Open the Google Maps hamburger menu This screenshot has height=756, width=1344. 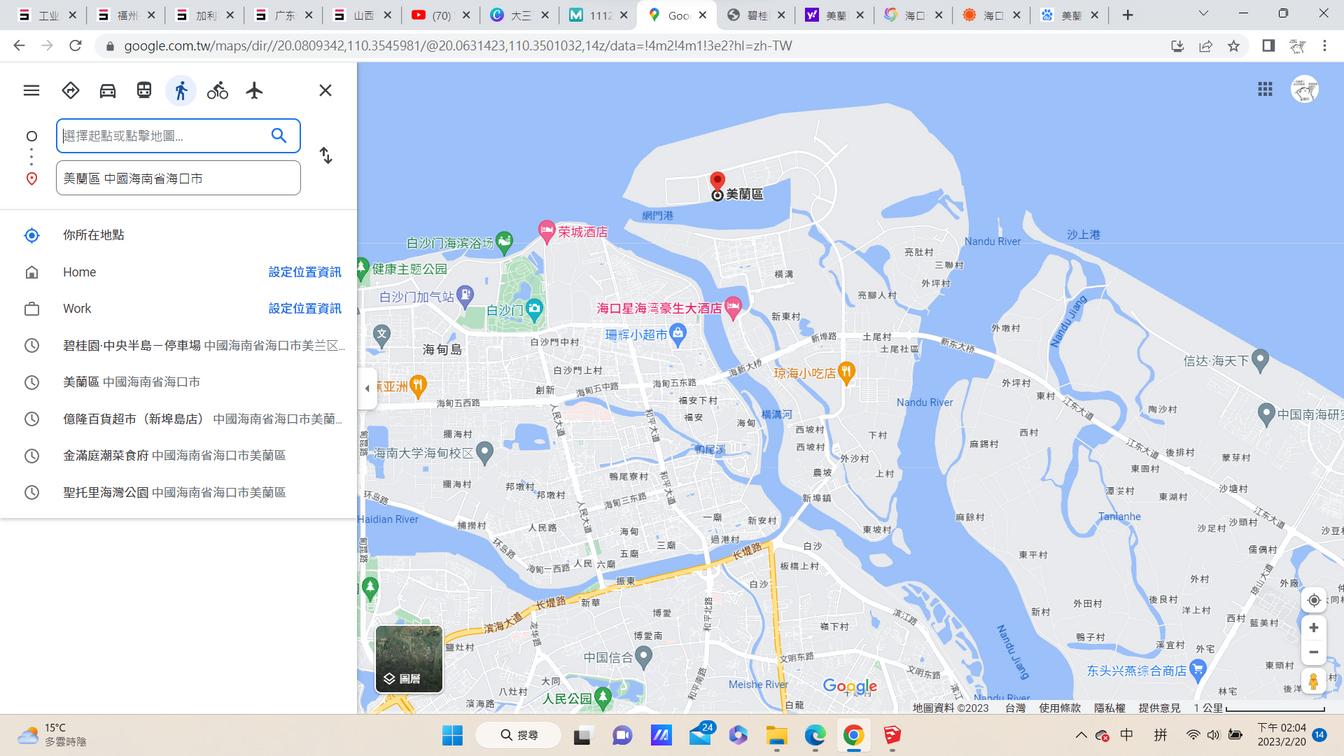[31, 90]
